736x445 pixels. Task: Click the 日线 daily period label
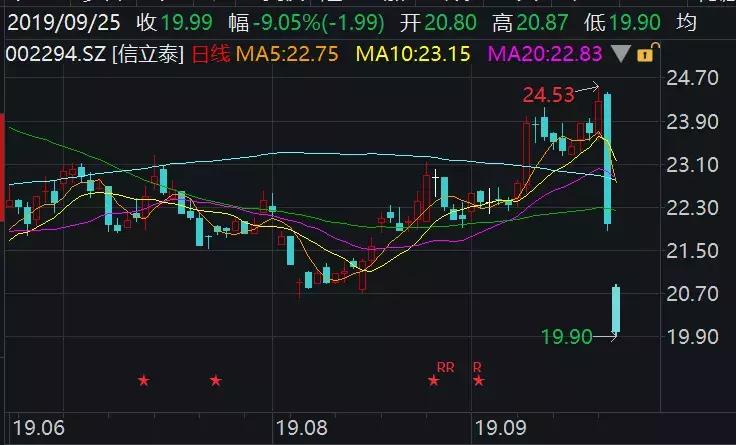pyautogui.click(x=211, y=54)
